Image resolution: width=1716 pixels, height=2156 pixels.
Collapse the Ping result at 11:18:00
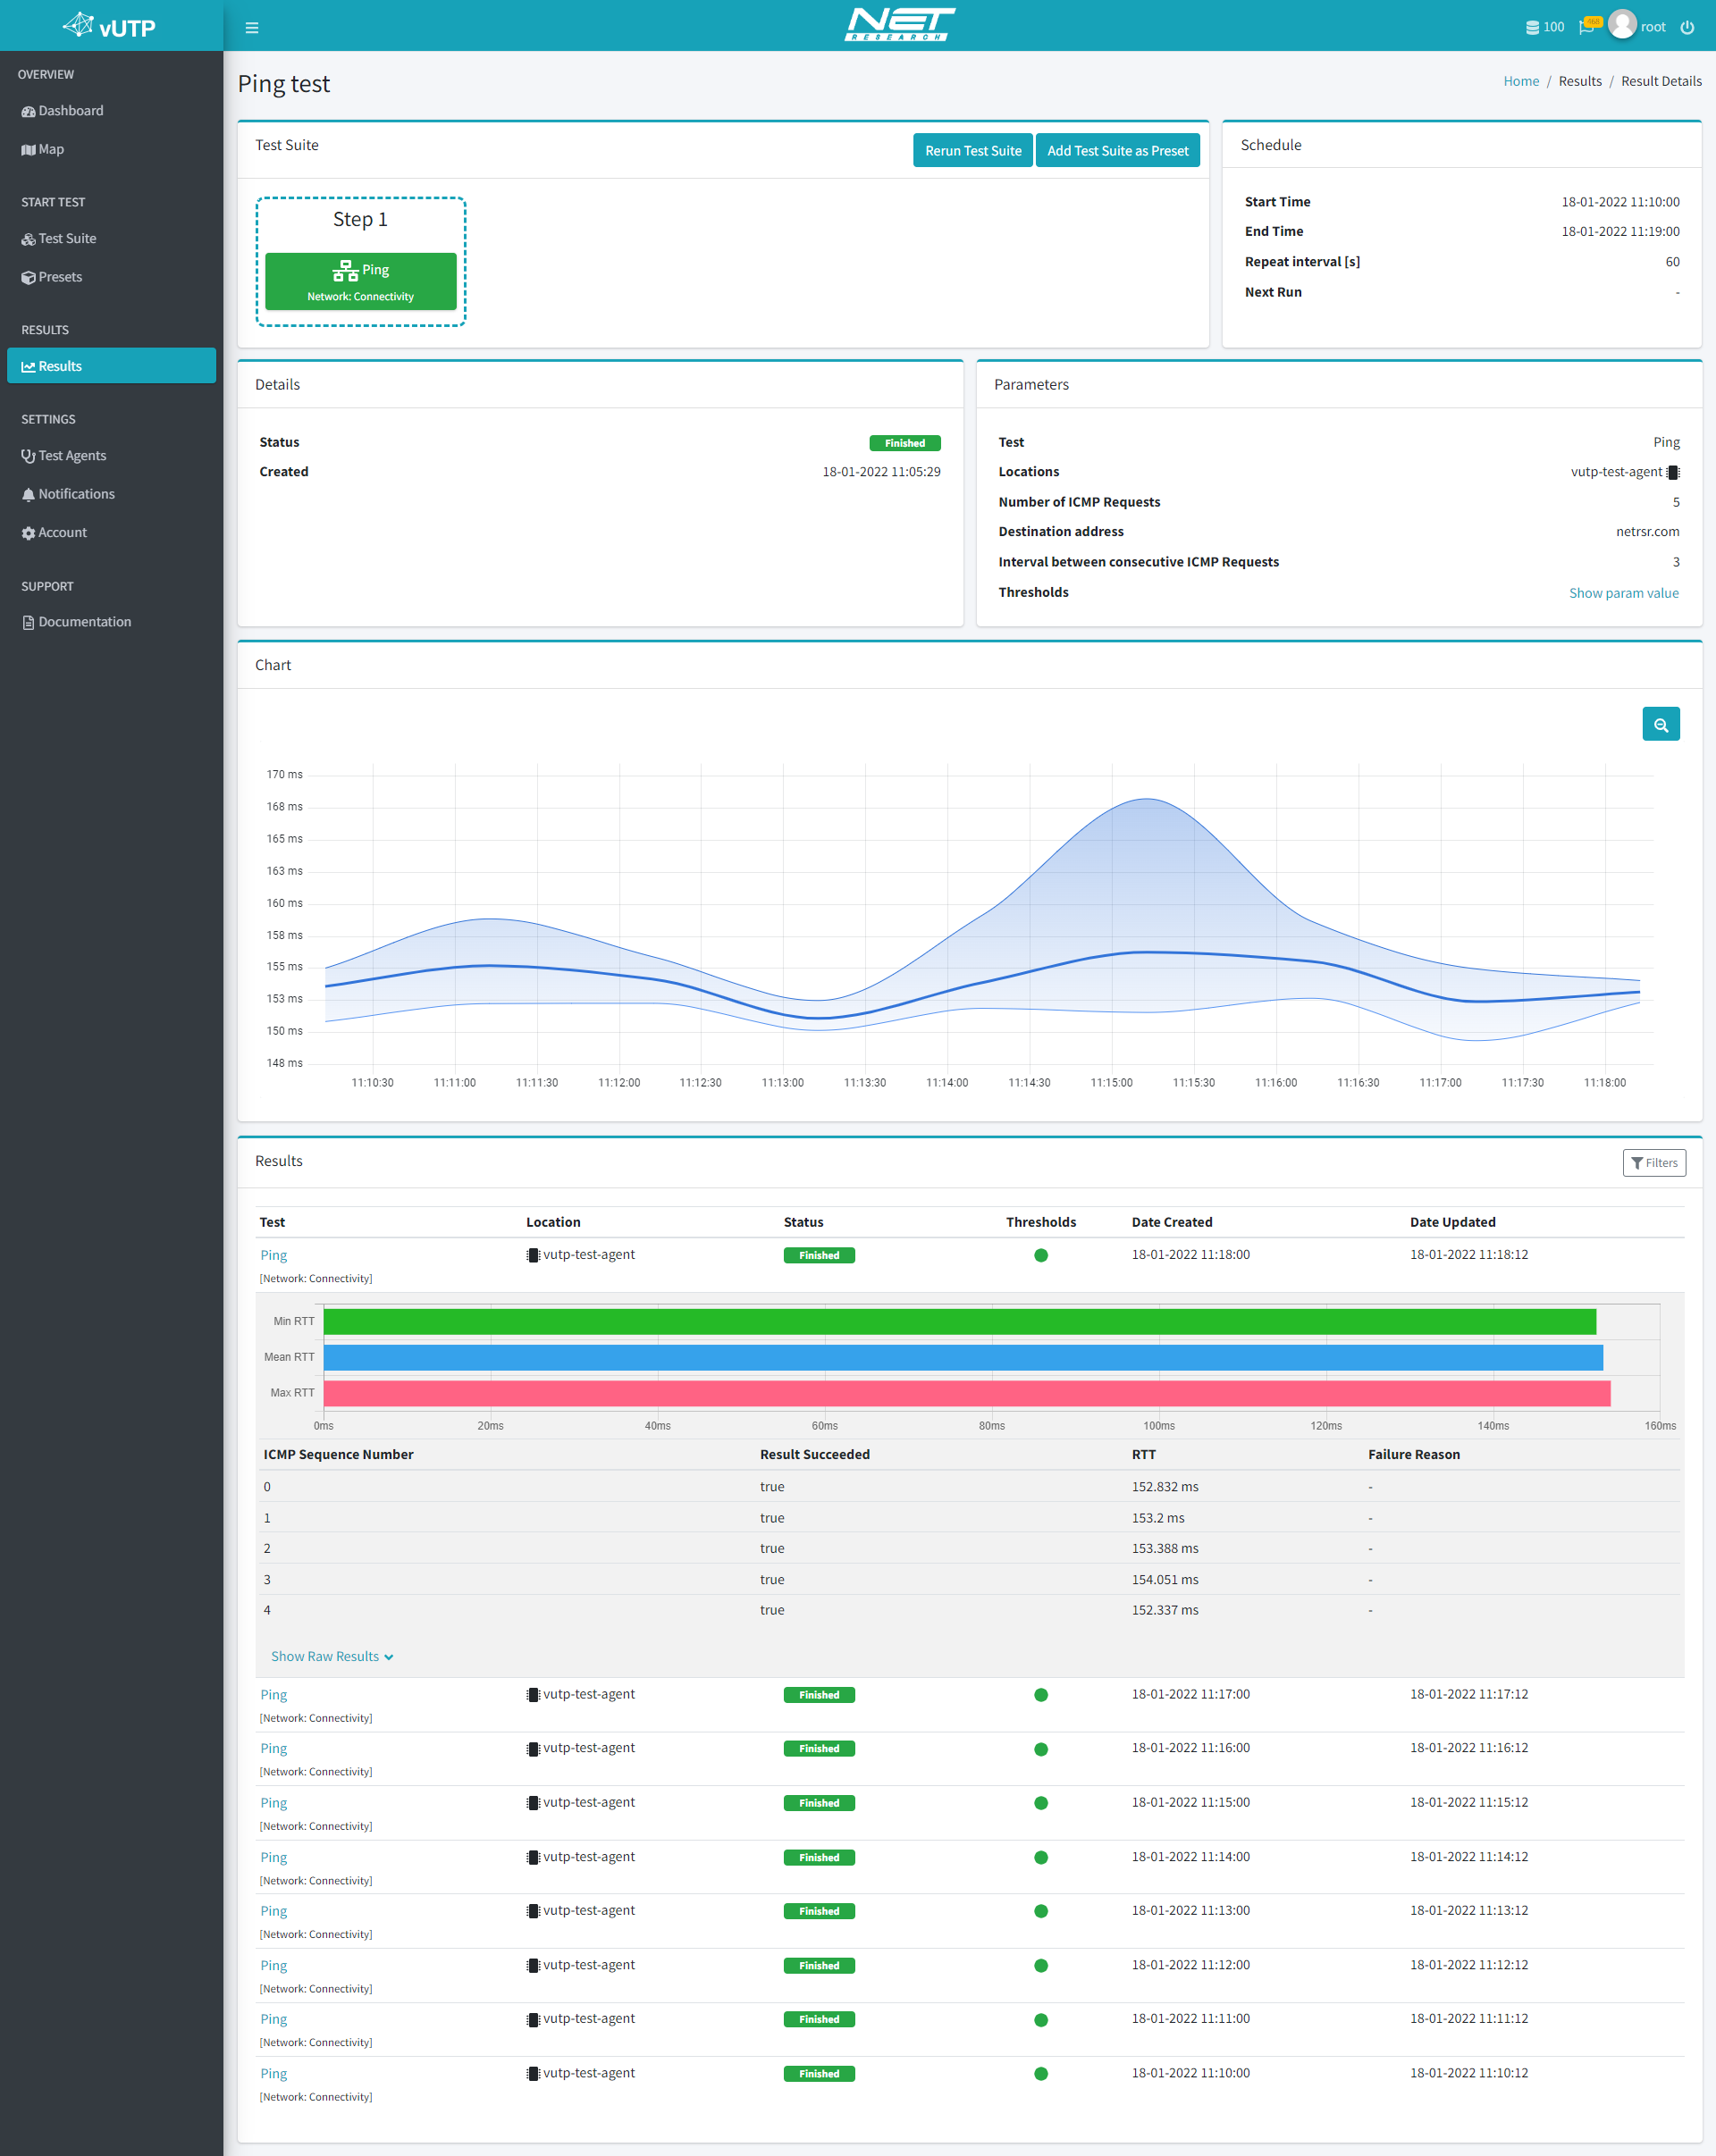coord(273,1255)
